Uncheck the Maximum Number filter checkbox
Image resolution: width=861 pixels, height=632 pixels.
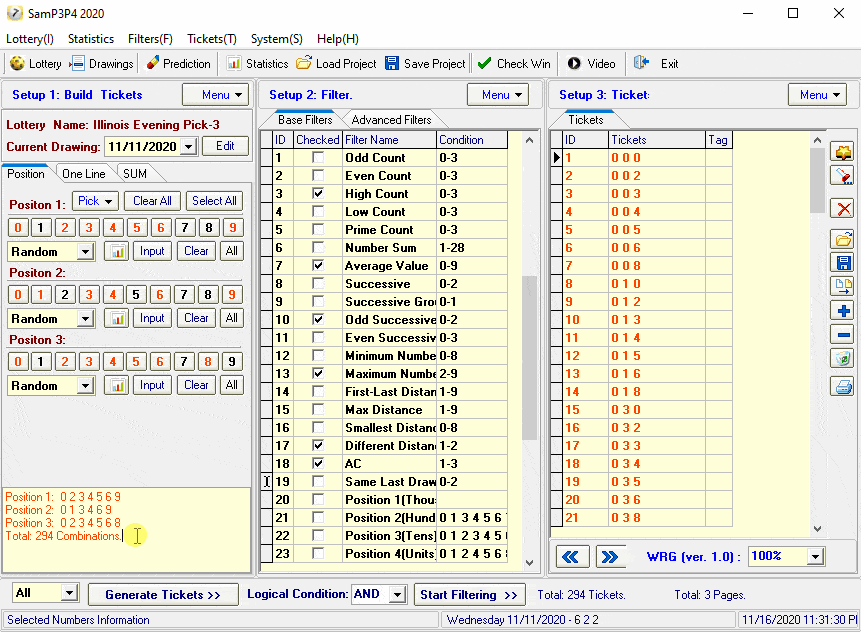coord(318,373)
